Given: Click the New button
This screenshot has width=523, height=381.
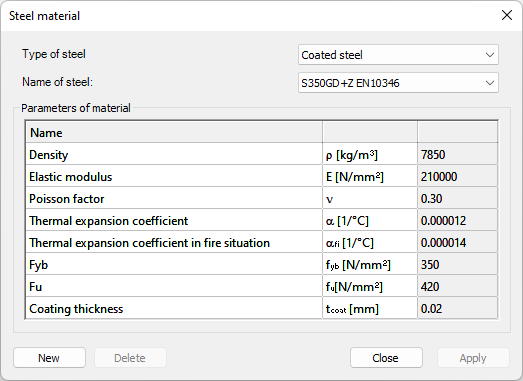Looking at the screenshot, I should [x=49, y=358].
